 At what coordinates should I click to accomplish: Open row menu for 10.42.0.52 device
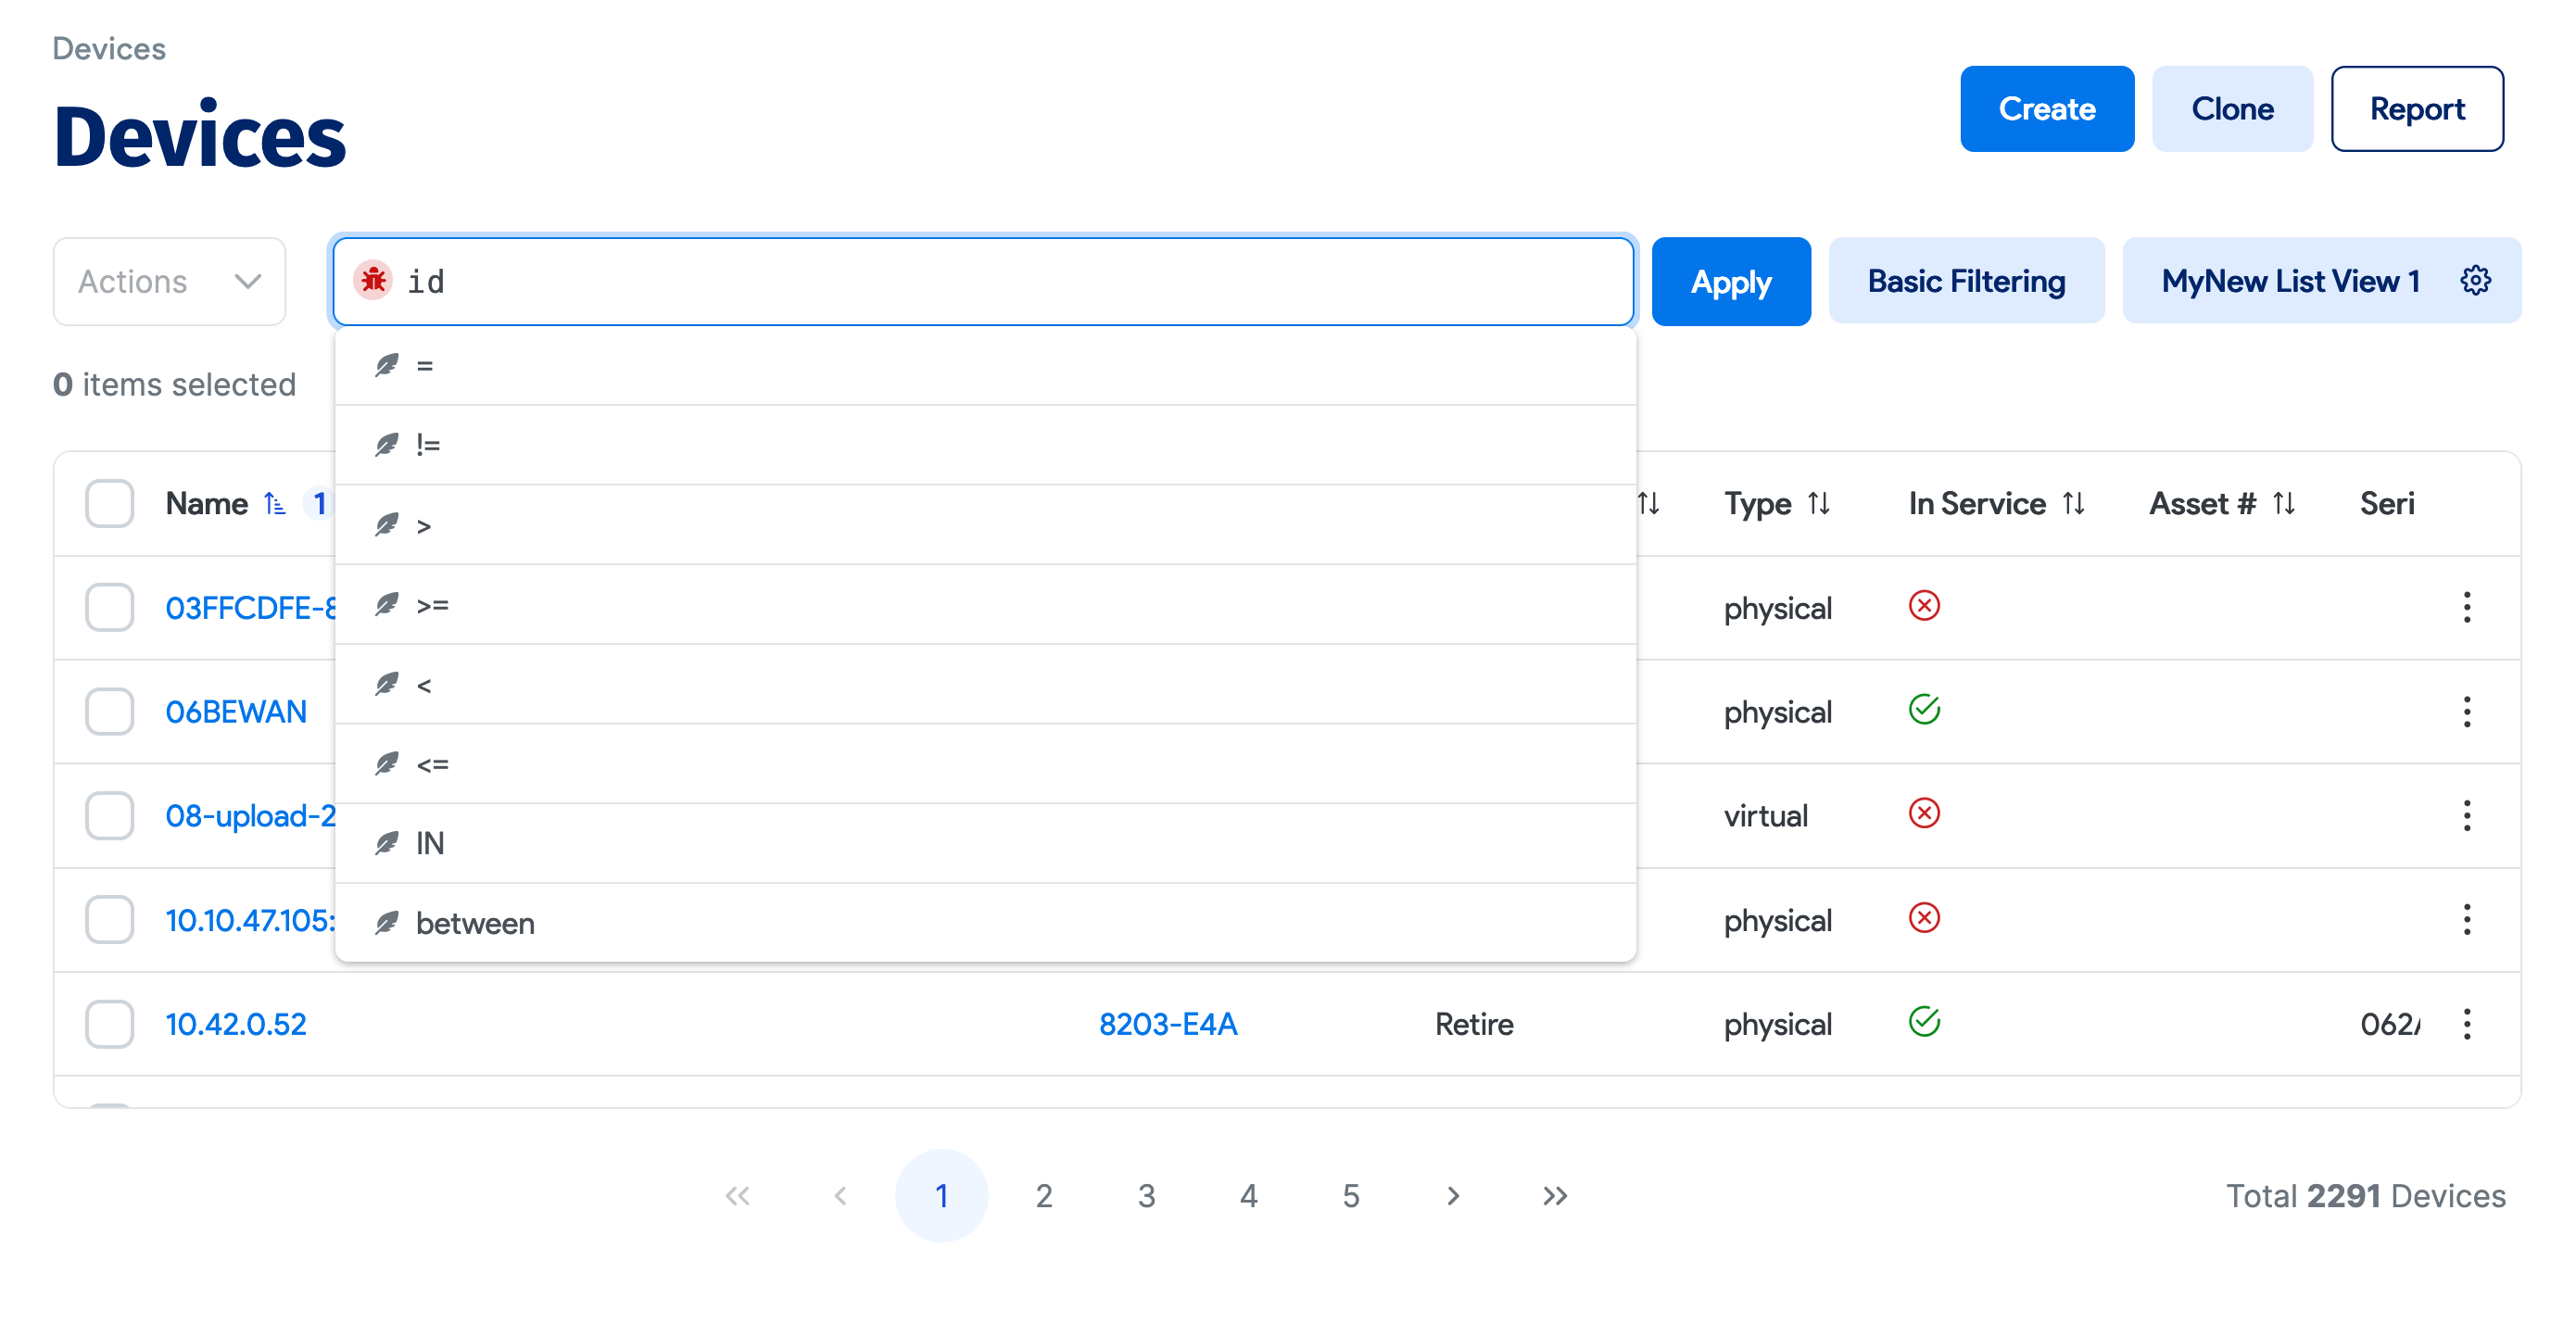2466,1024
